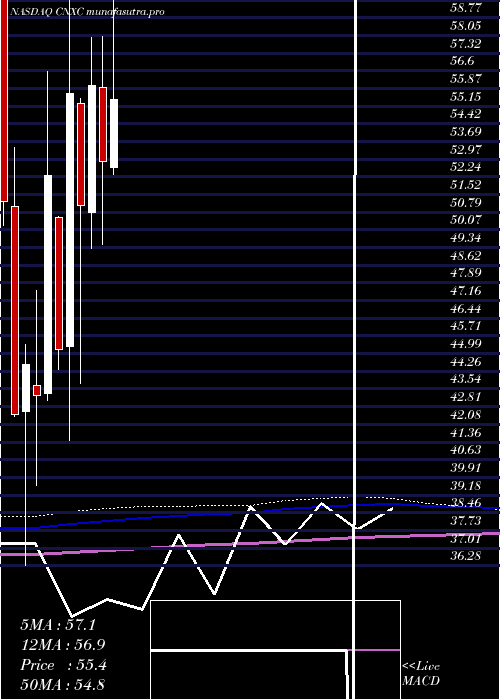The image size is (500, 700).
Task: Choose the 40.63 axis label
Action: tap(466, 450)
